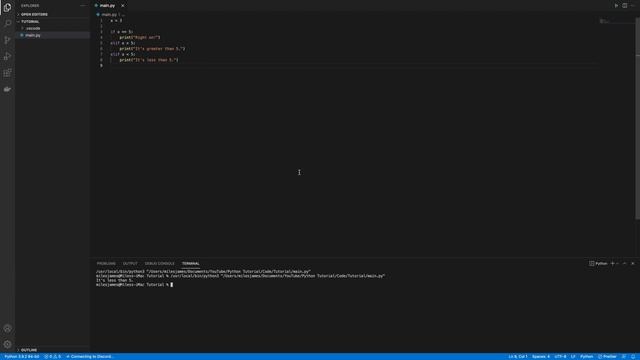Image resolution: width=640 pixels, height=360 pixels.
Task: Click Connecting to Discord status item
Action: click(89, 357)
